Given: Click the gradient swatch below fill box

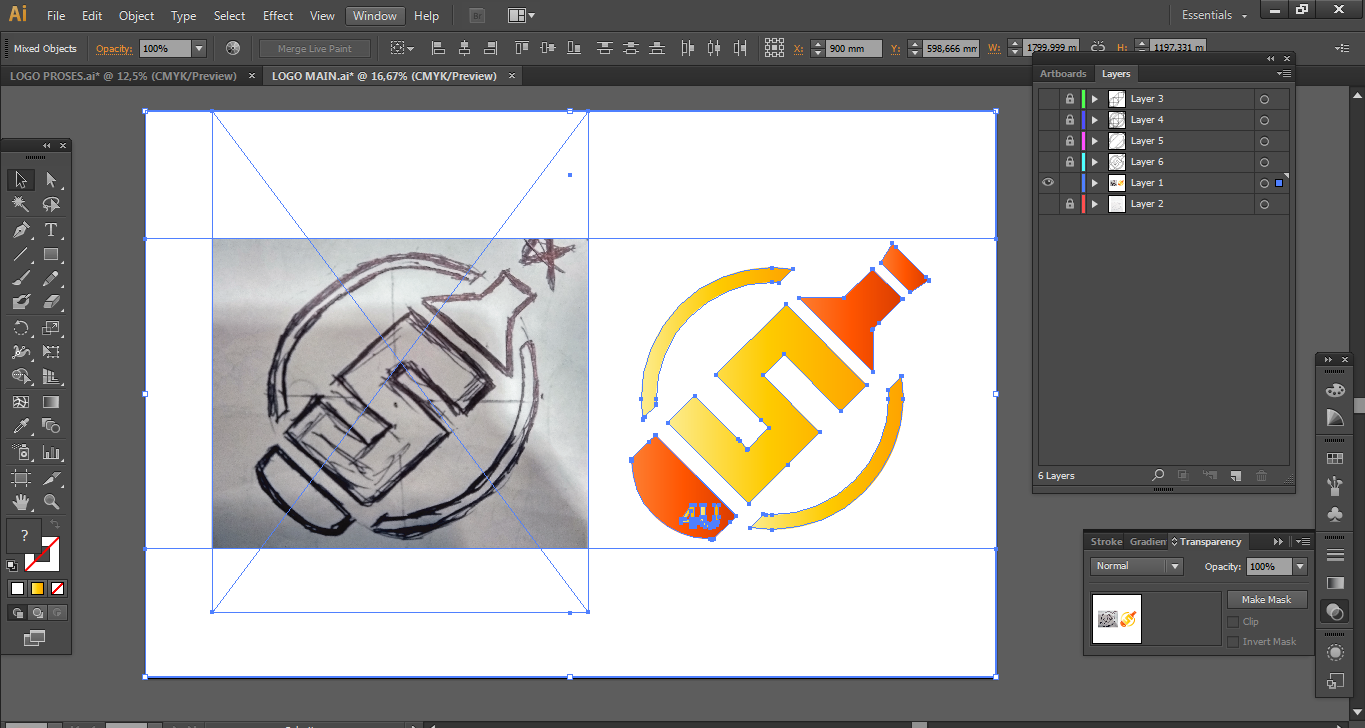Looking at the screenshot, I should tap(37, 588).
